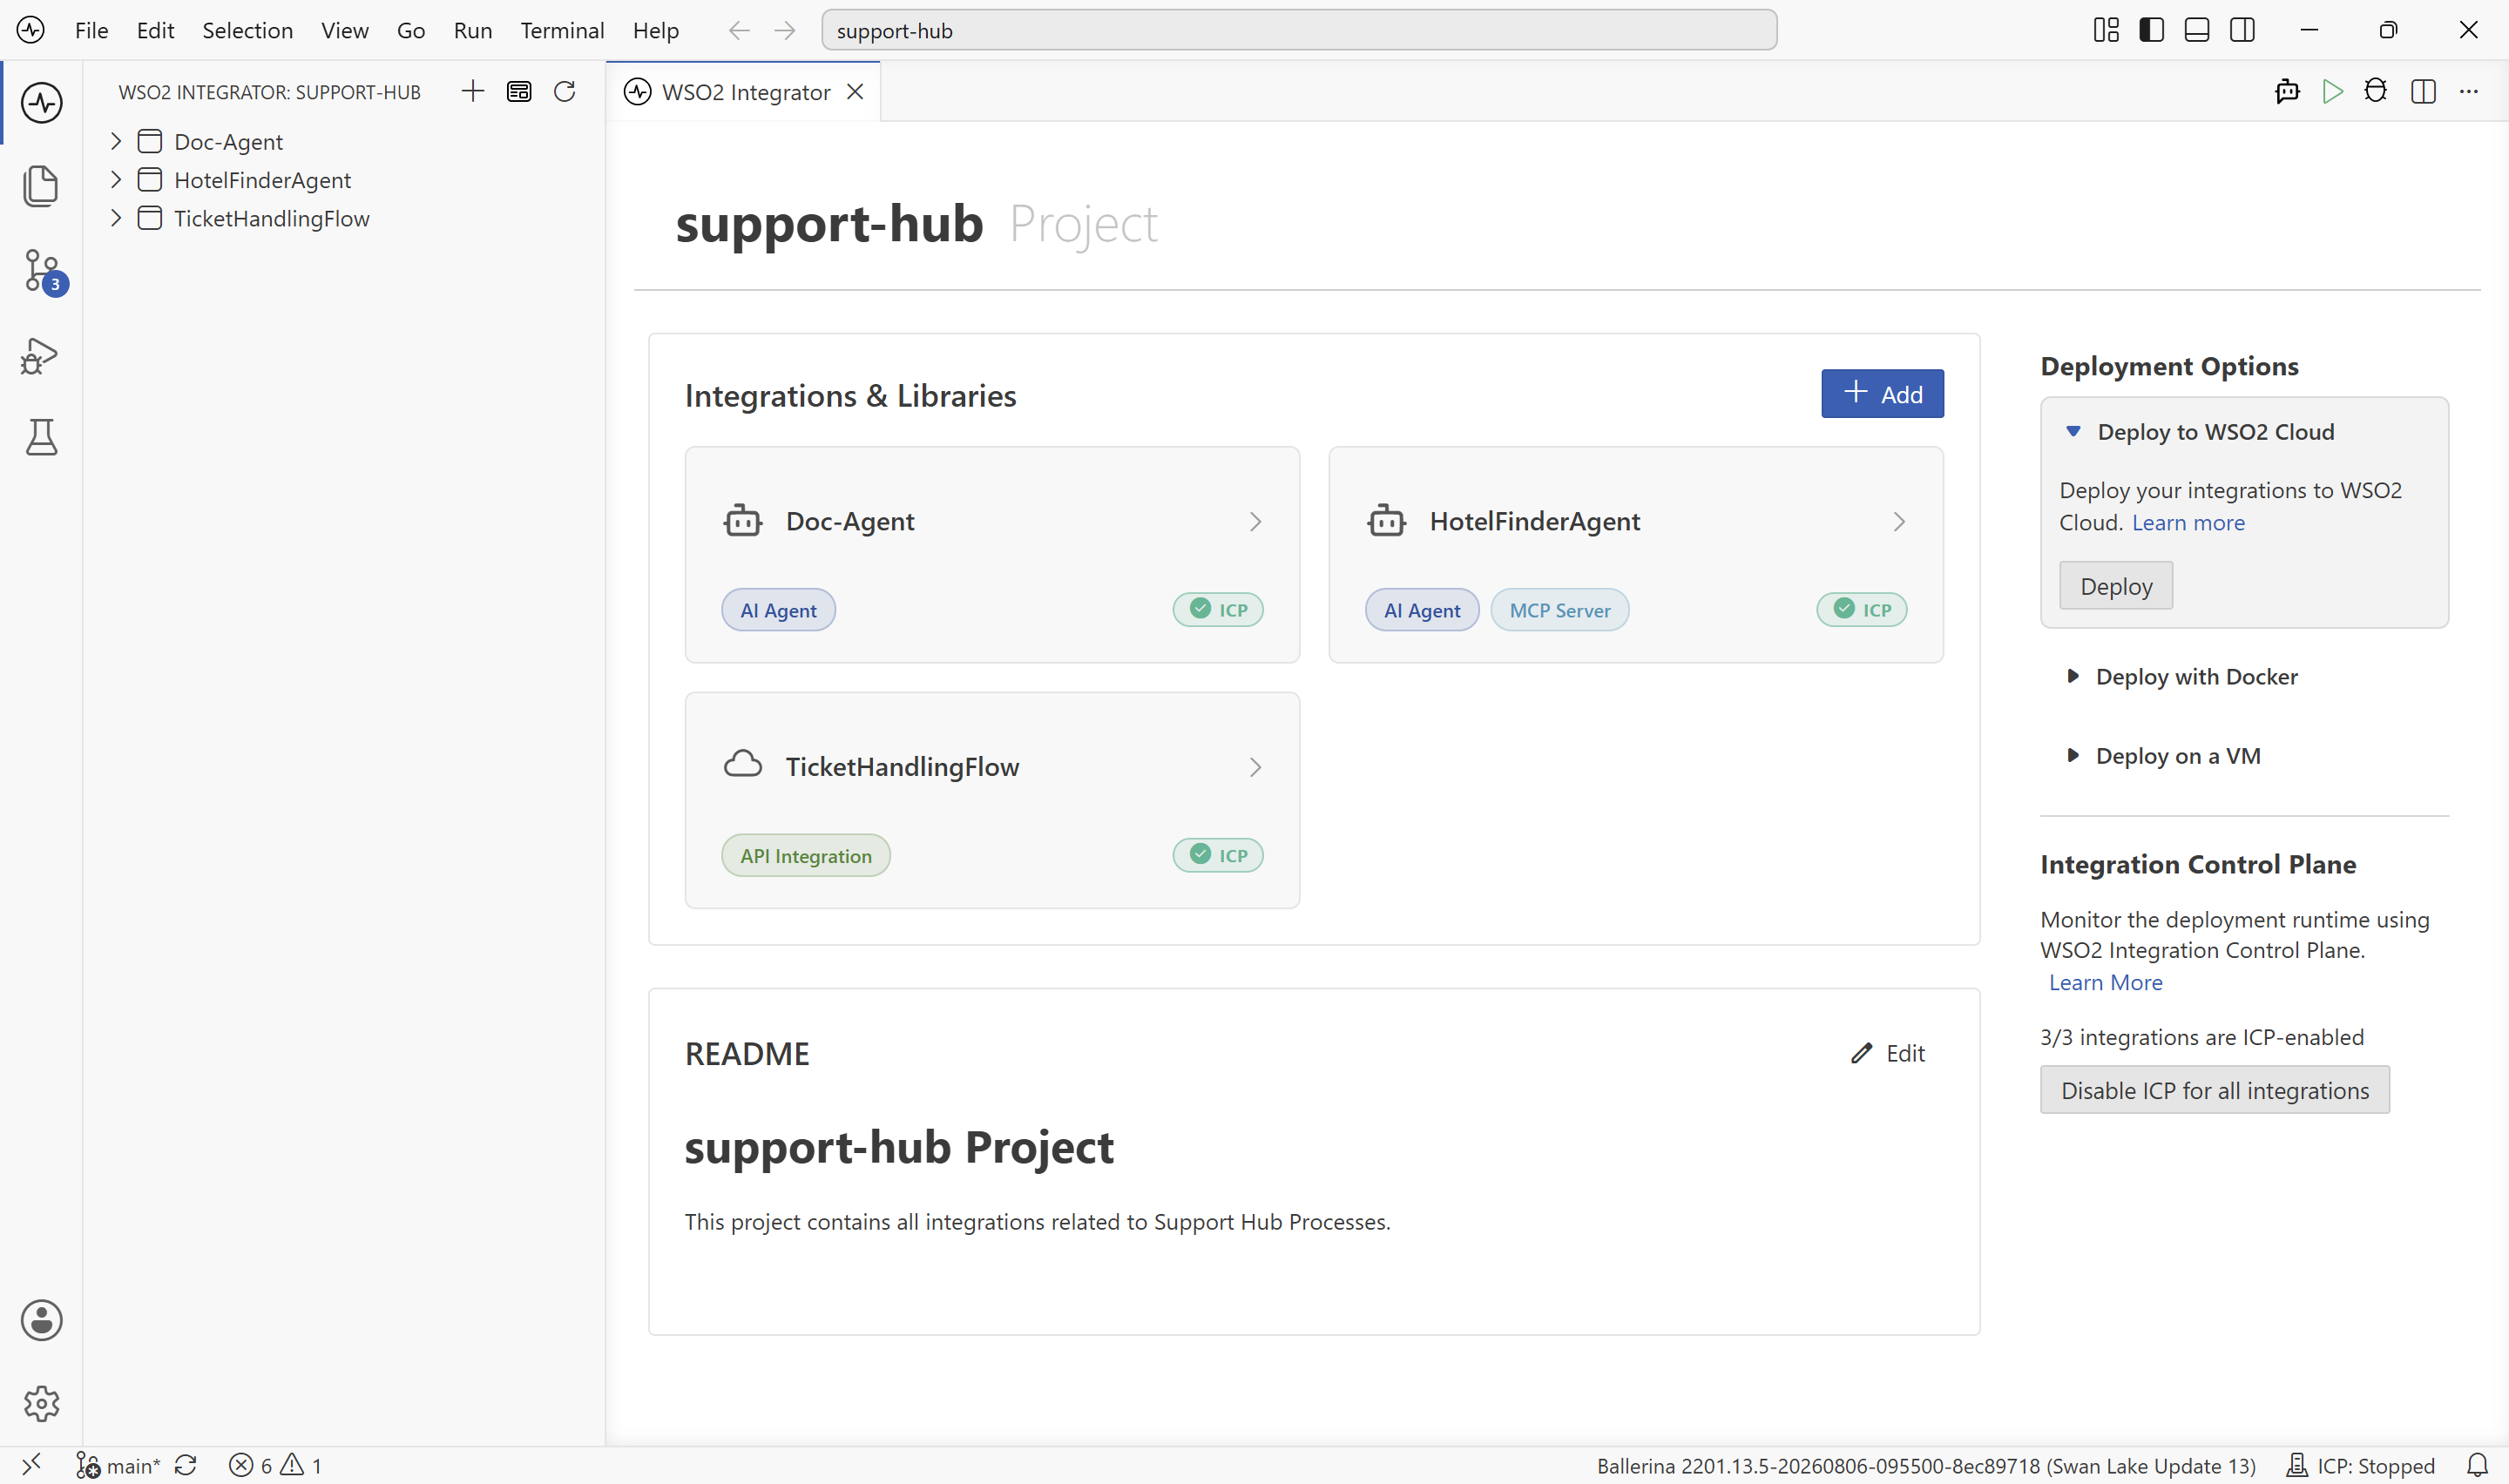The height and width of the screenshot is (1484, 2509).
Task: Click the support-hub command center search field
Action: click(x=1299, y=30)
